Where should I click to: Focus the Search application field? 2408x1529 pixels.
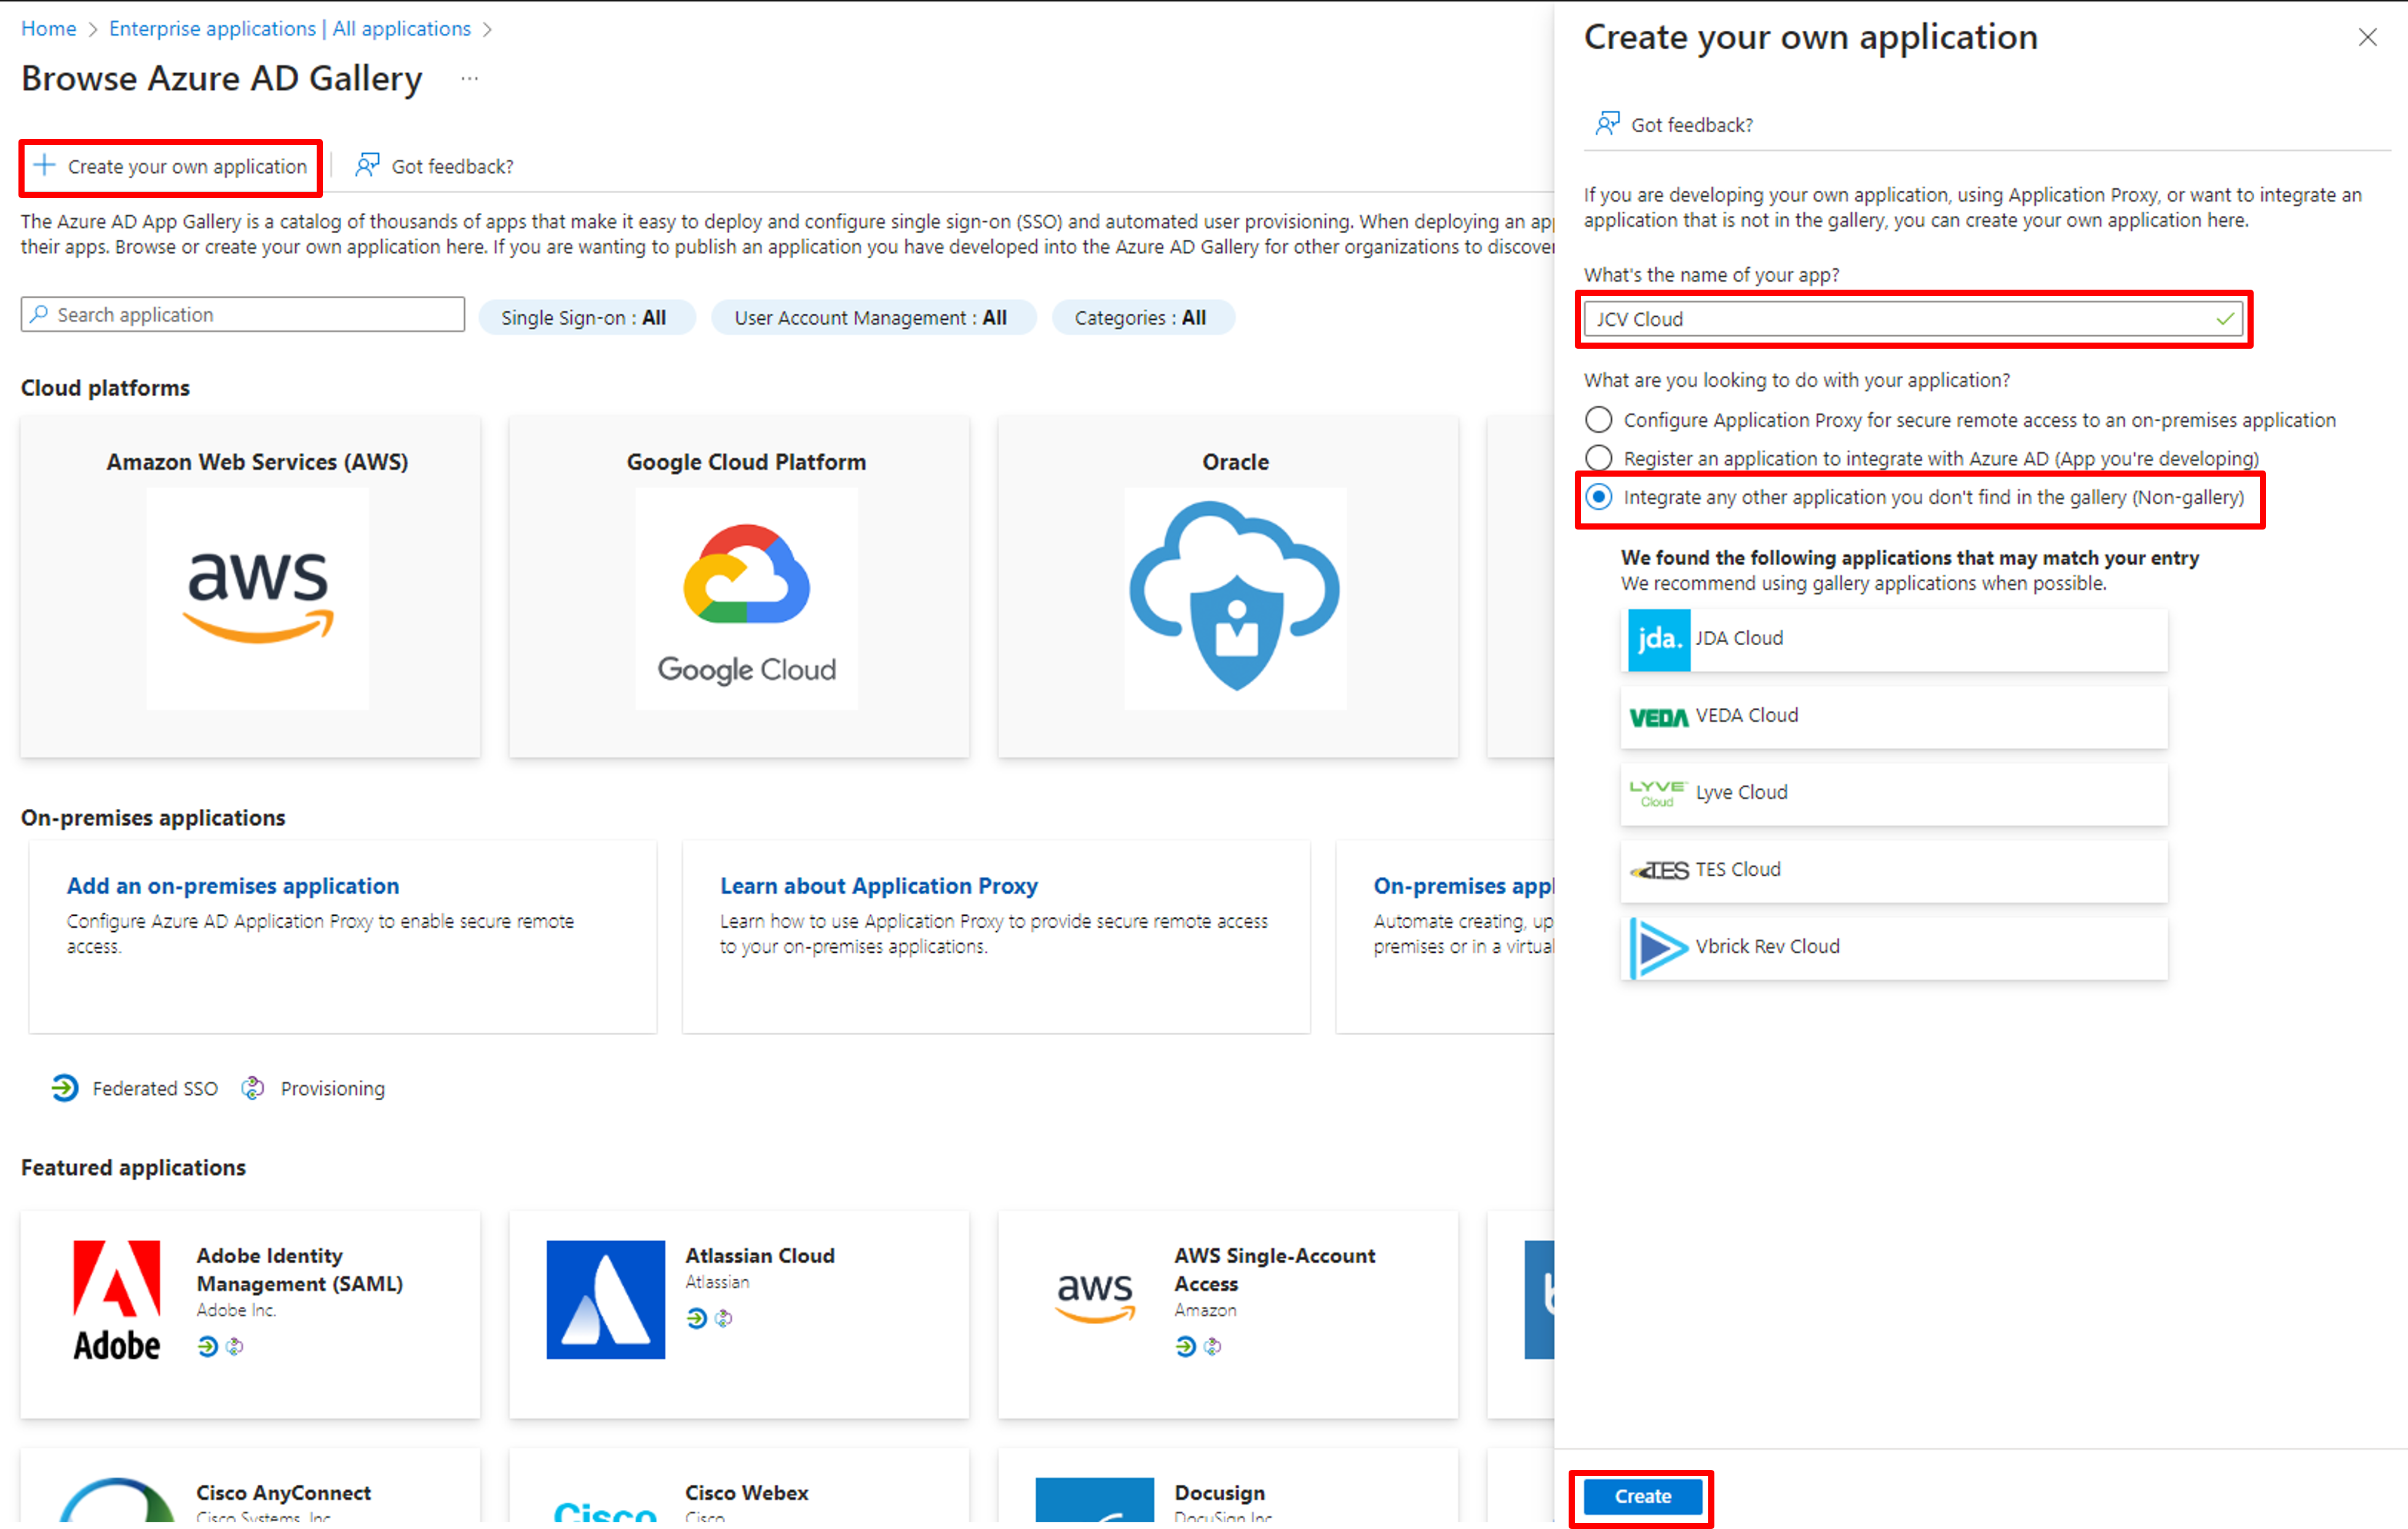243,314
